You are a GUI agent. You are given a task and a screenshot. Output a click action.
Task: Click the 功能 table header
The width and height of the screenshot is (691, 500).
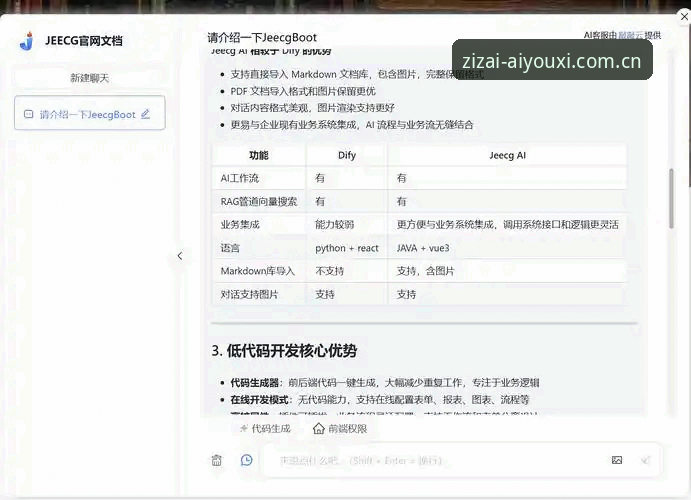point(259,155)
